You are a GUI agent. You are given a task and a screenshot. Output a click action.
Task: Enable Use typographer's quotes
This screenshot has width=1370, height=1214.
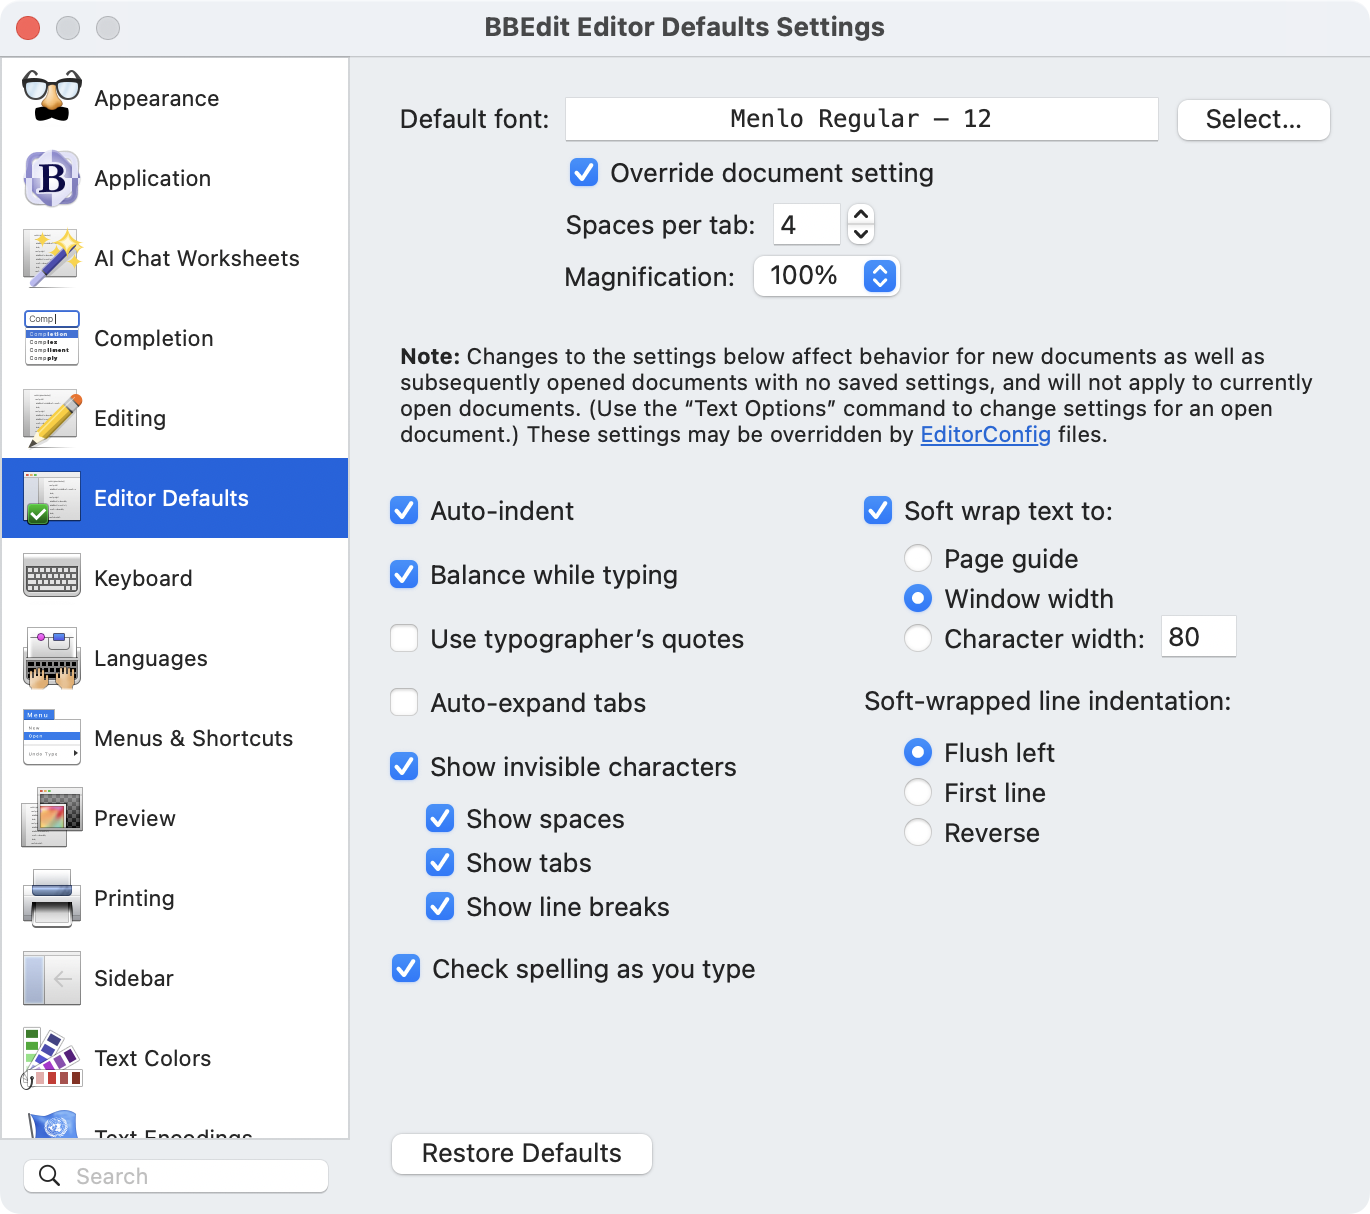coord(404,639)
